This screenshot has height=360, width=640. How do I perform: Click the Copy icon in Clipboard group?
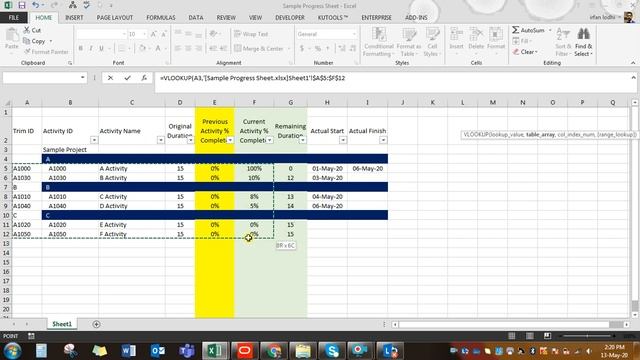pyautogui.click(x=27, y=41)
